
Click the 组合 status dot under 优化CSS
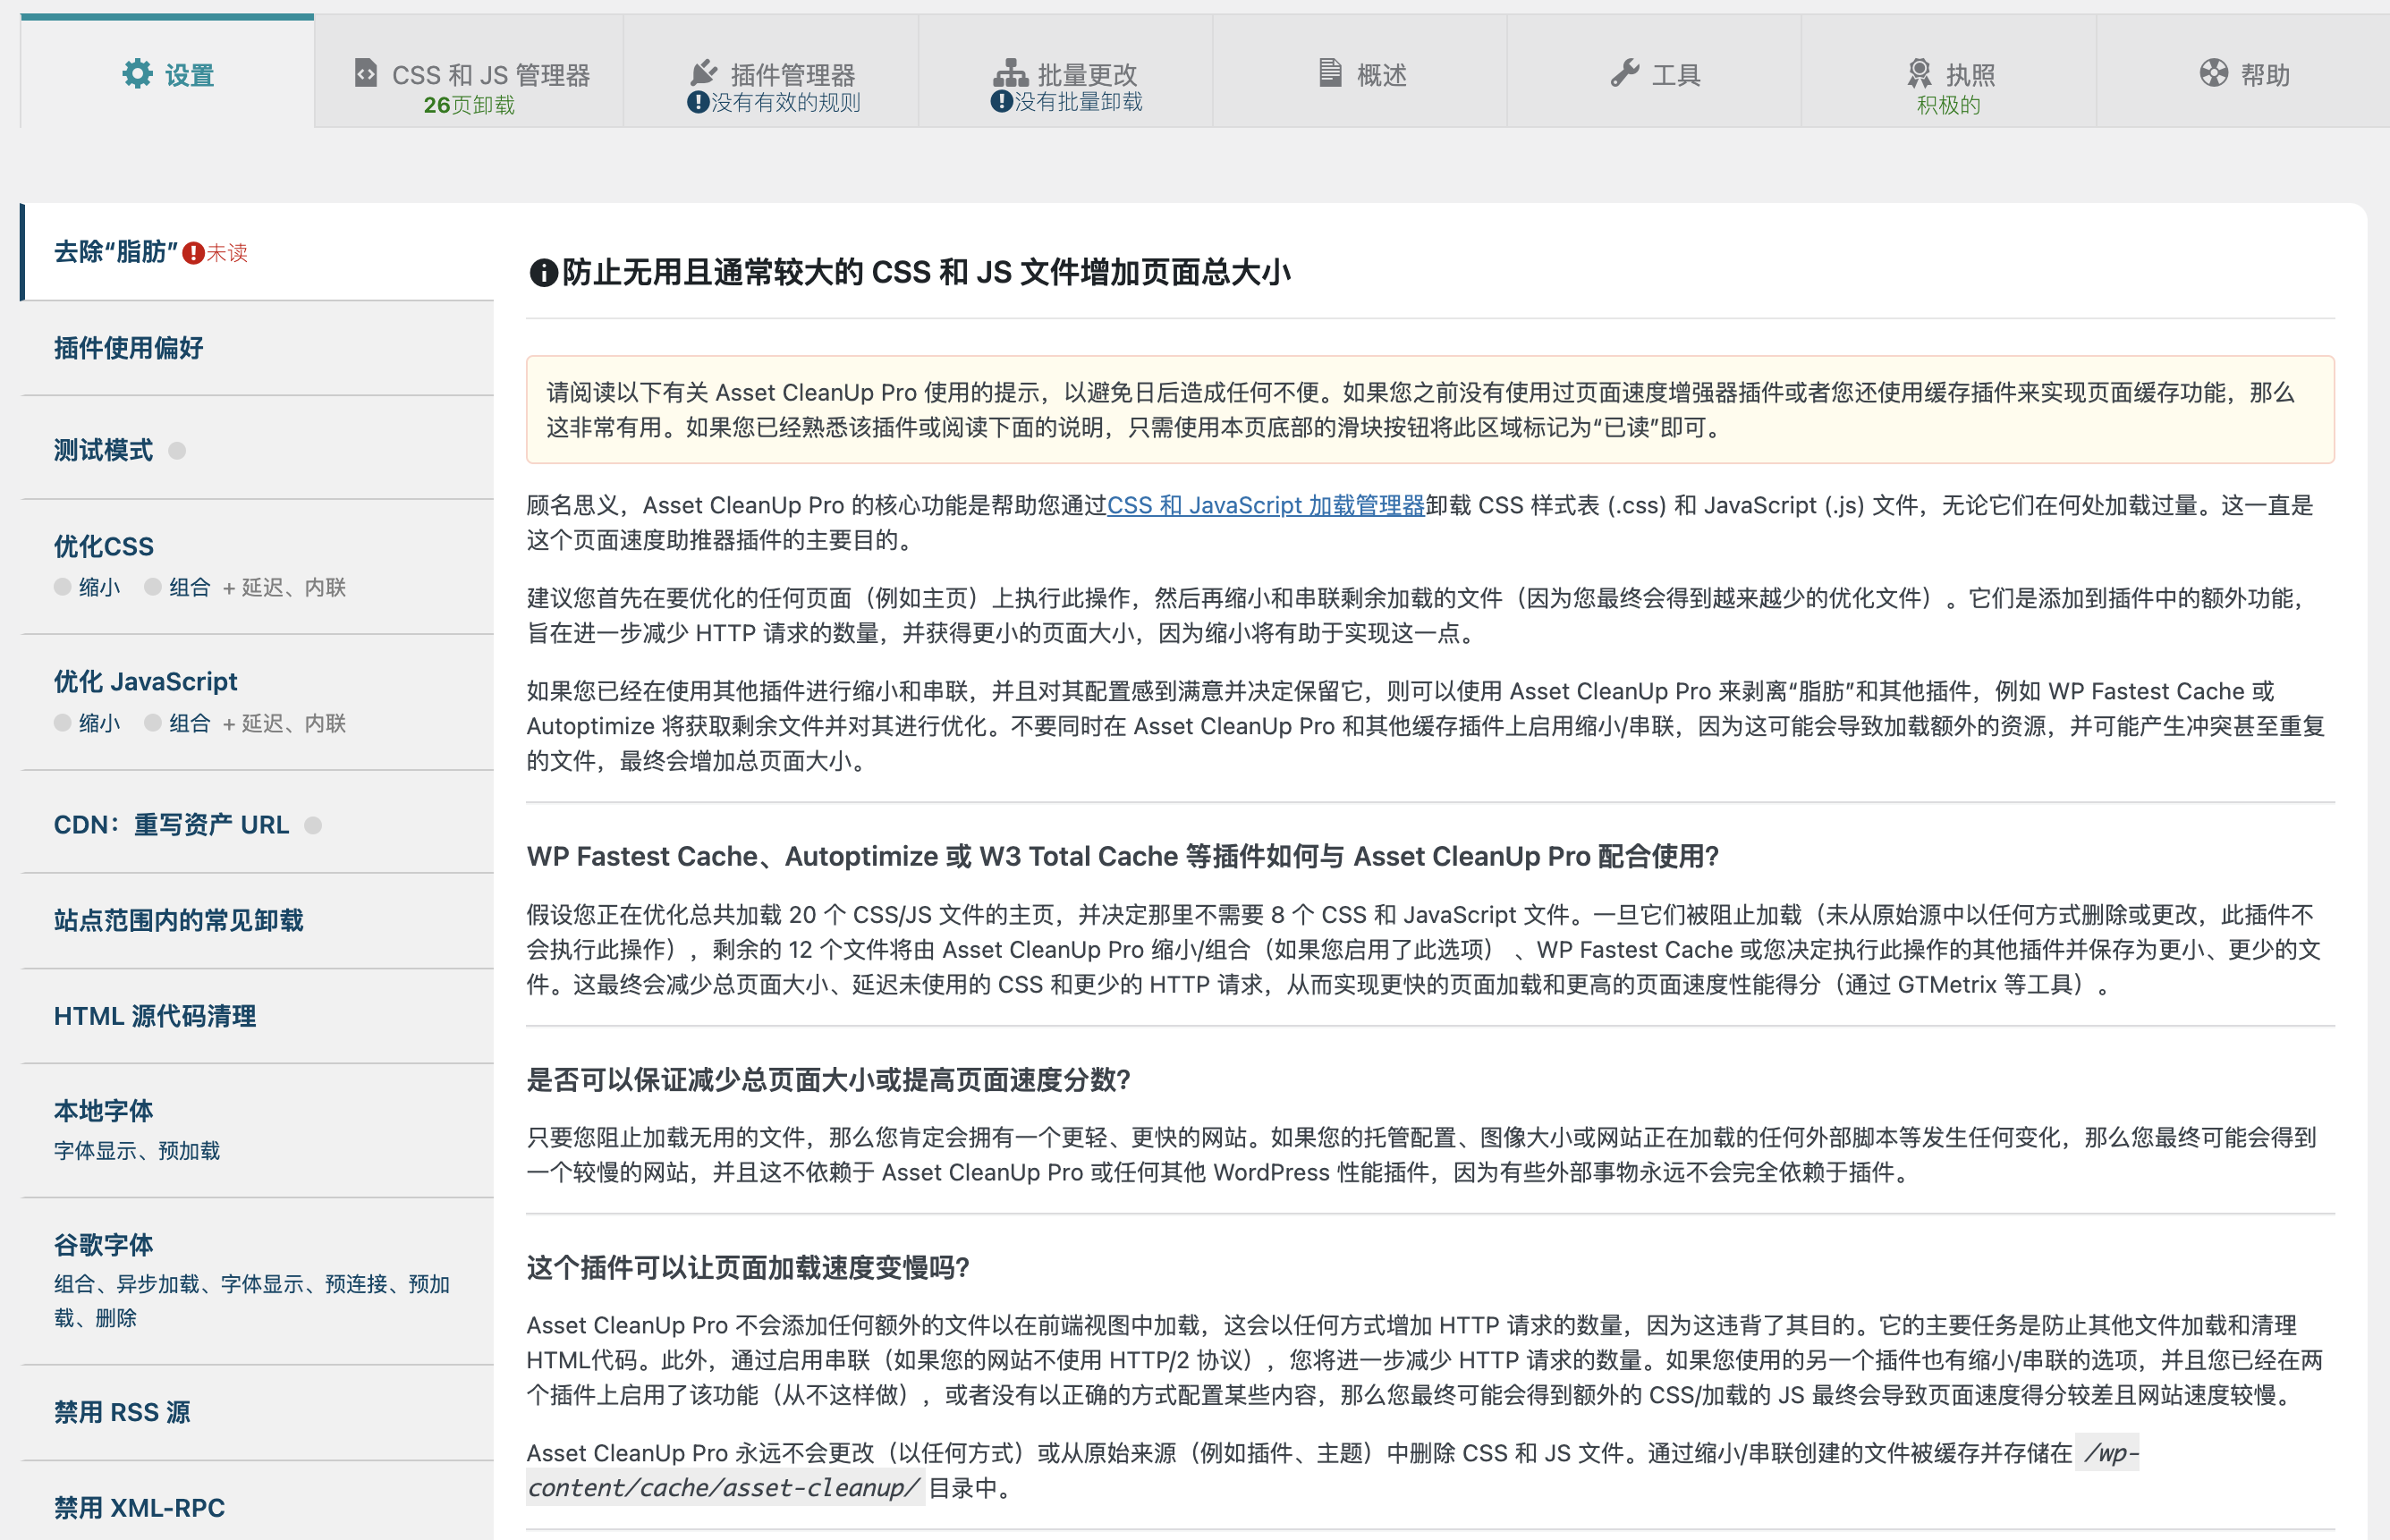pyautogui.click(x=152, y=587)
